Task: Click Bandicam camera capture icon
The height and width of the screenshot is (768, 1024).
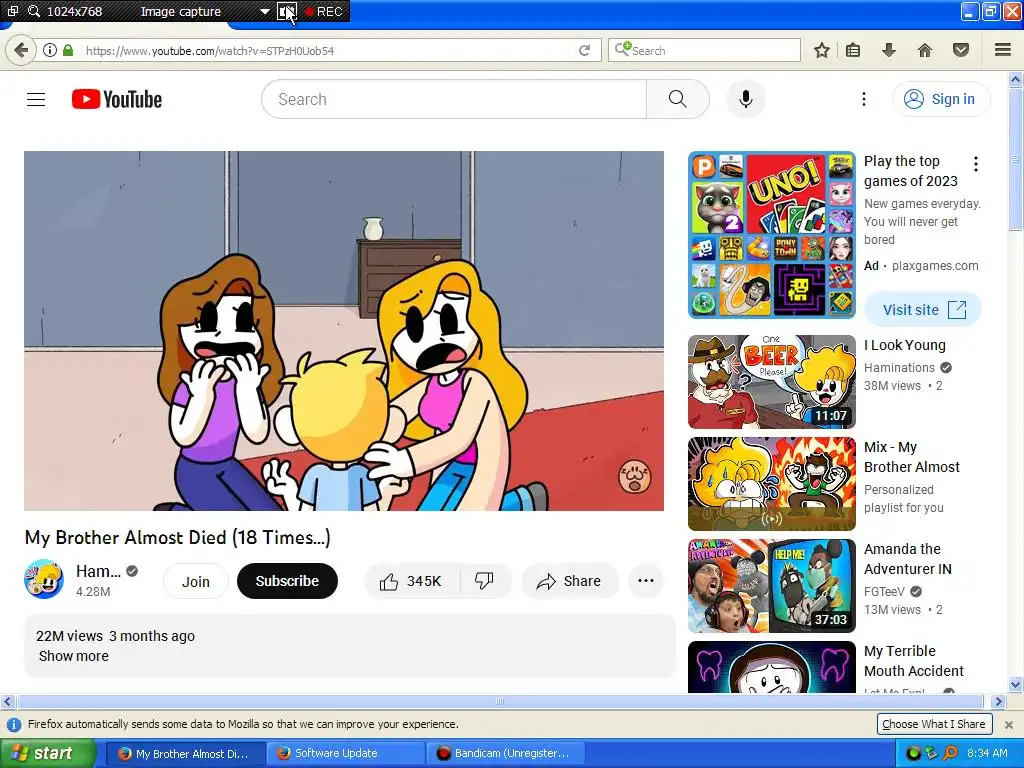Action: point(287,11)
